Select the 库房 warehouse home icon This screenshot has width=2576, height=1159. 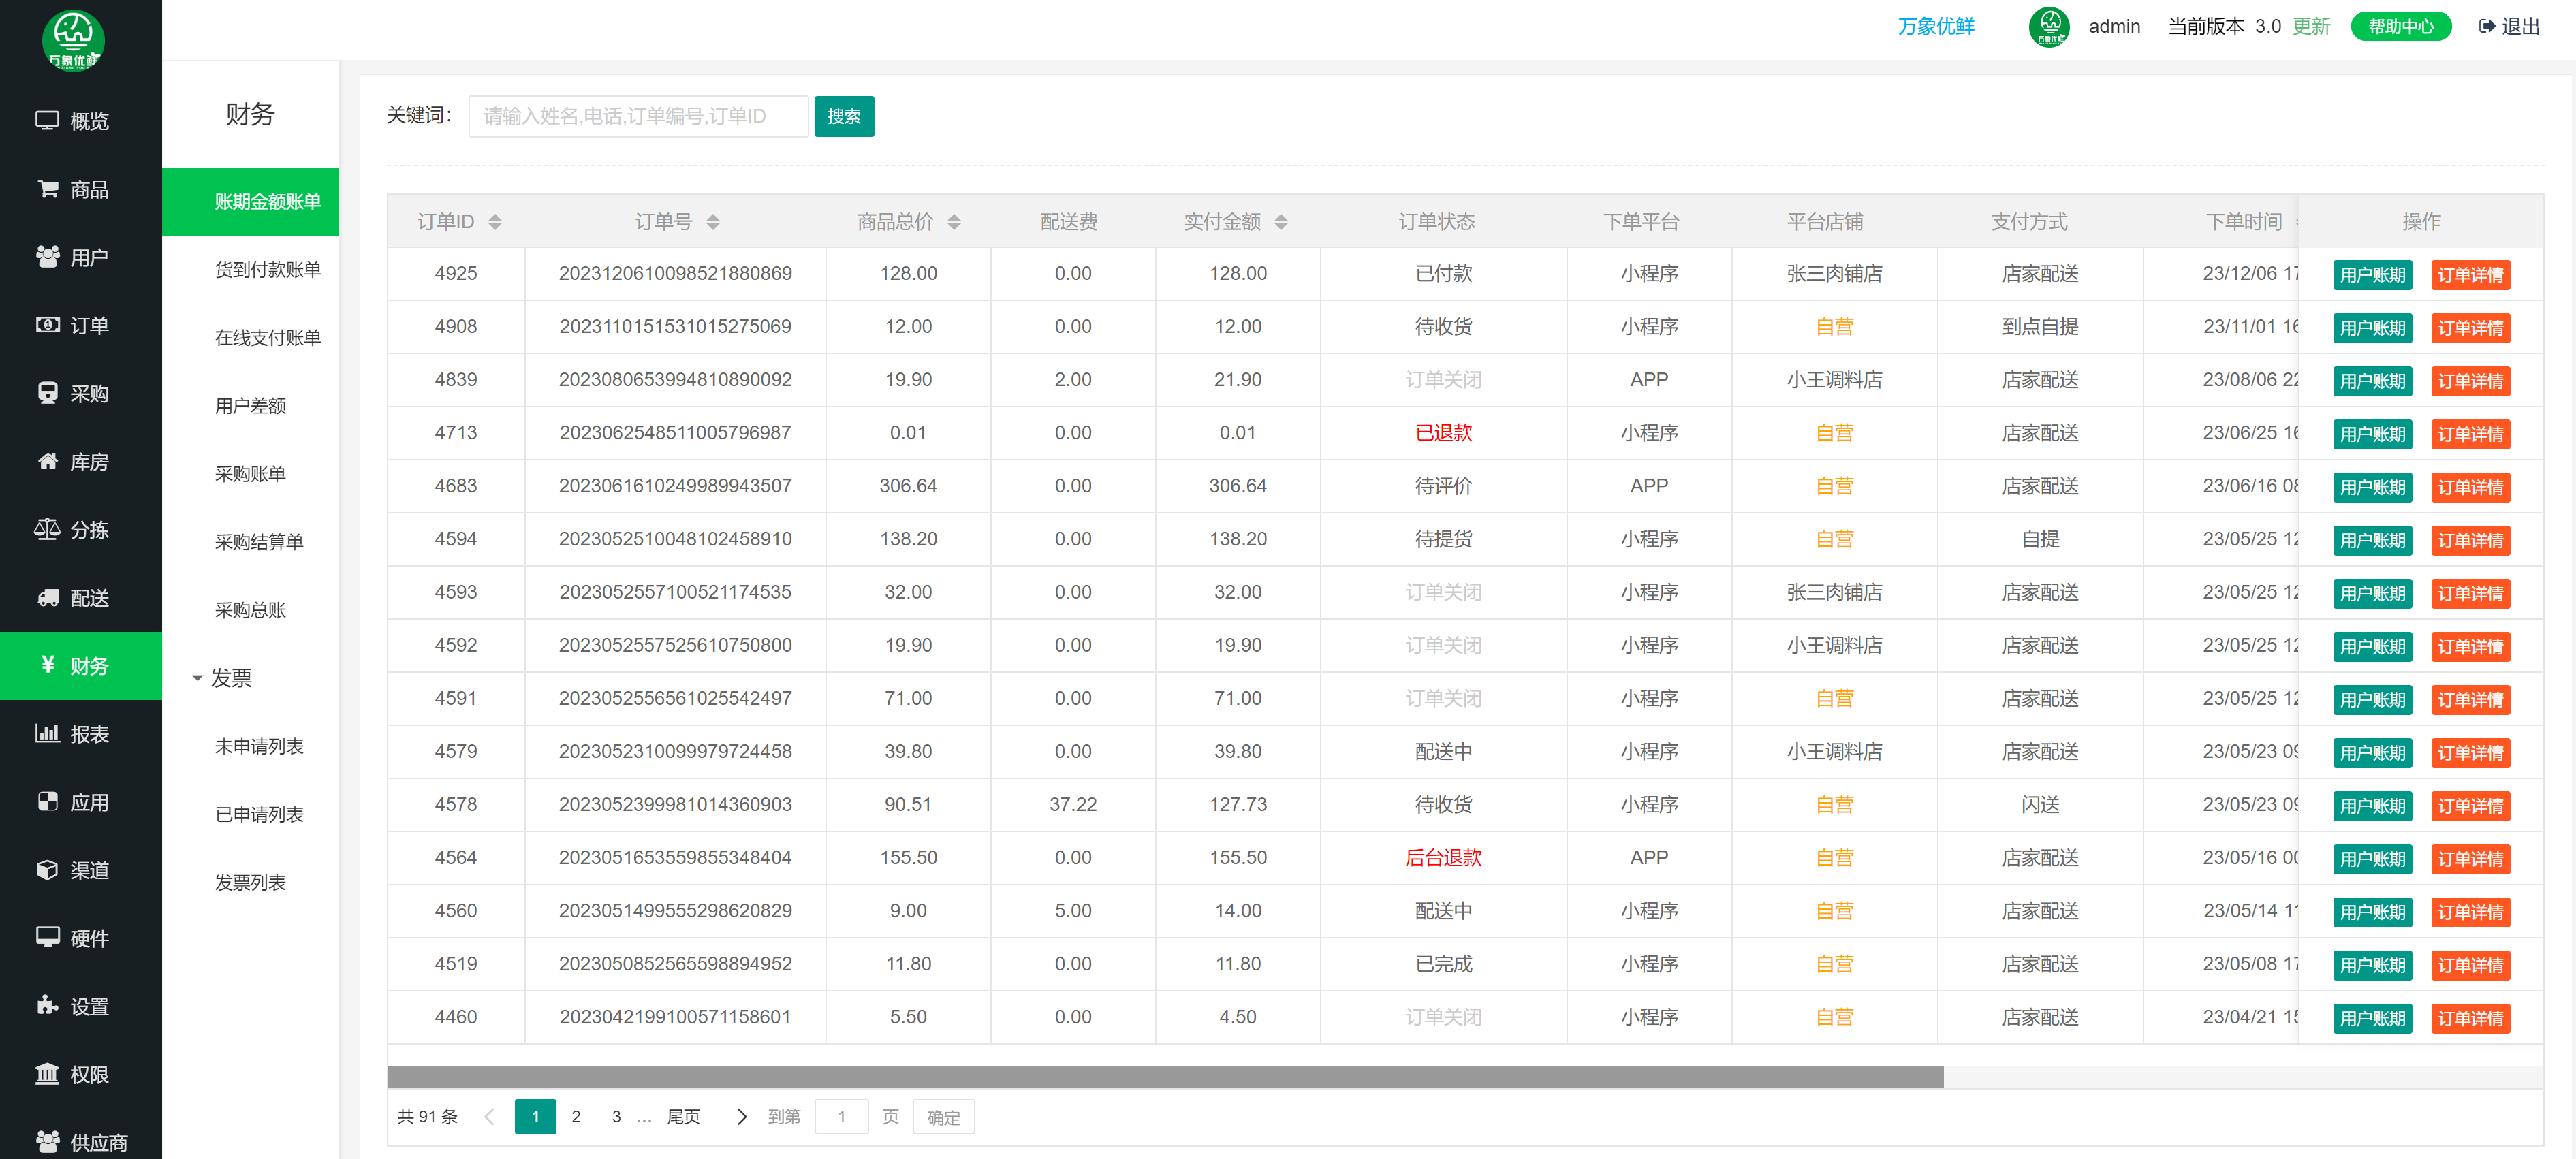47,460
